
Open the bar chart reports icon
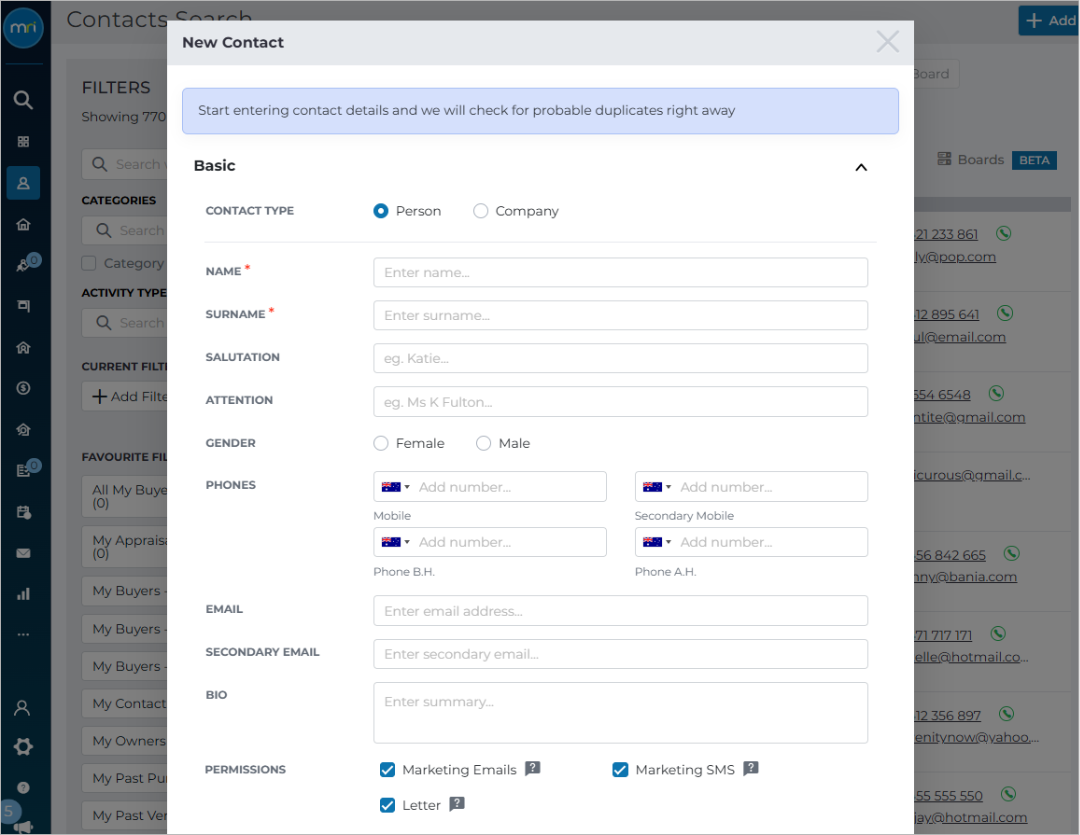click(23, 594)
